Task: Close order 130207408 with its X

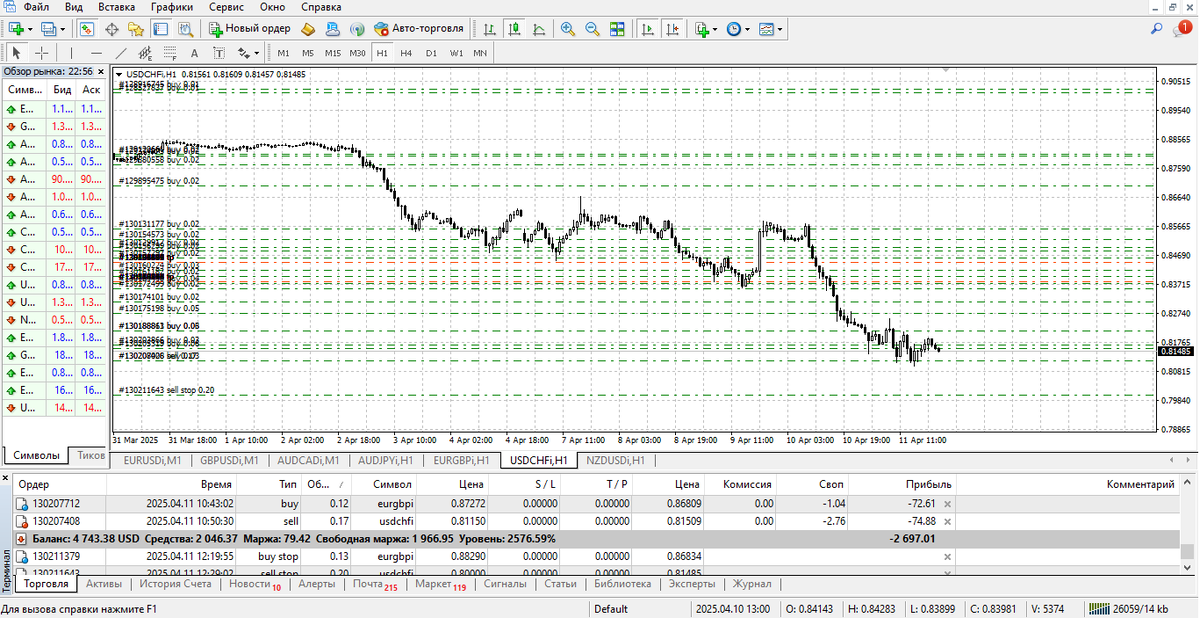Action: (948, 521)
